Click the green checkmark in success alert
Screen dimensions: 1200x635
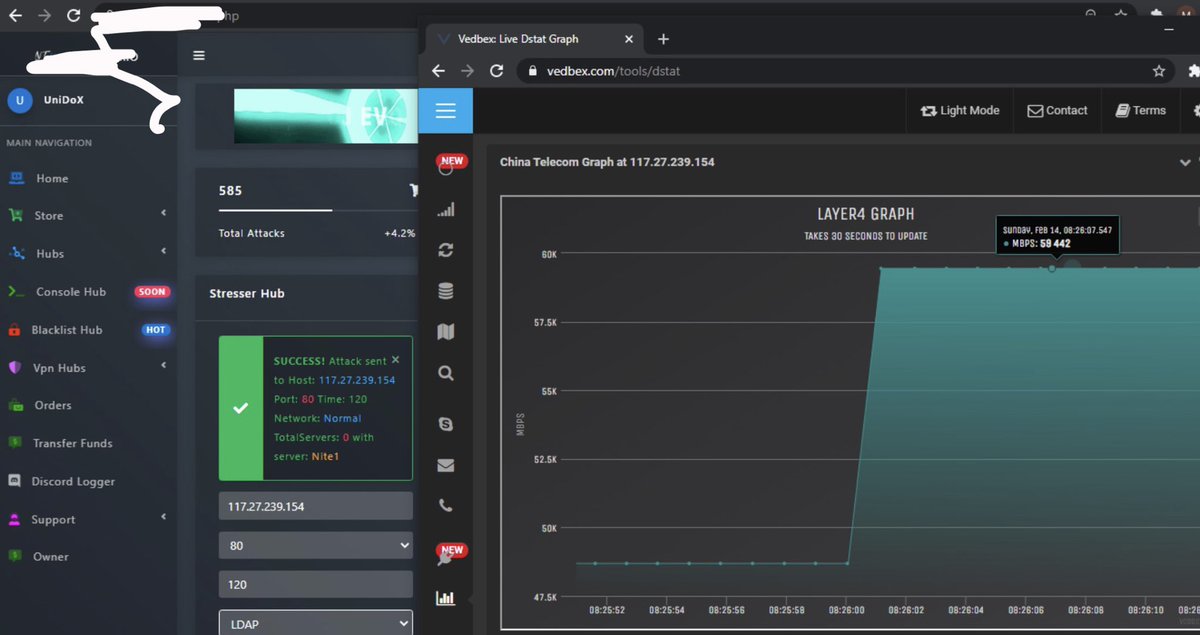click(241, 408)
